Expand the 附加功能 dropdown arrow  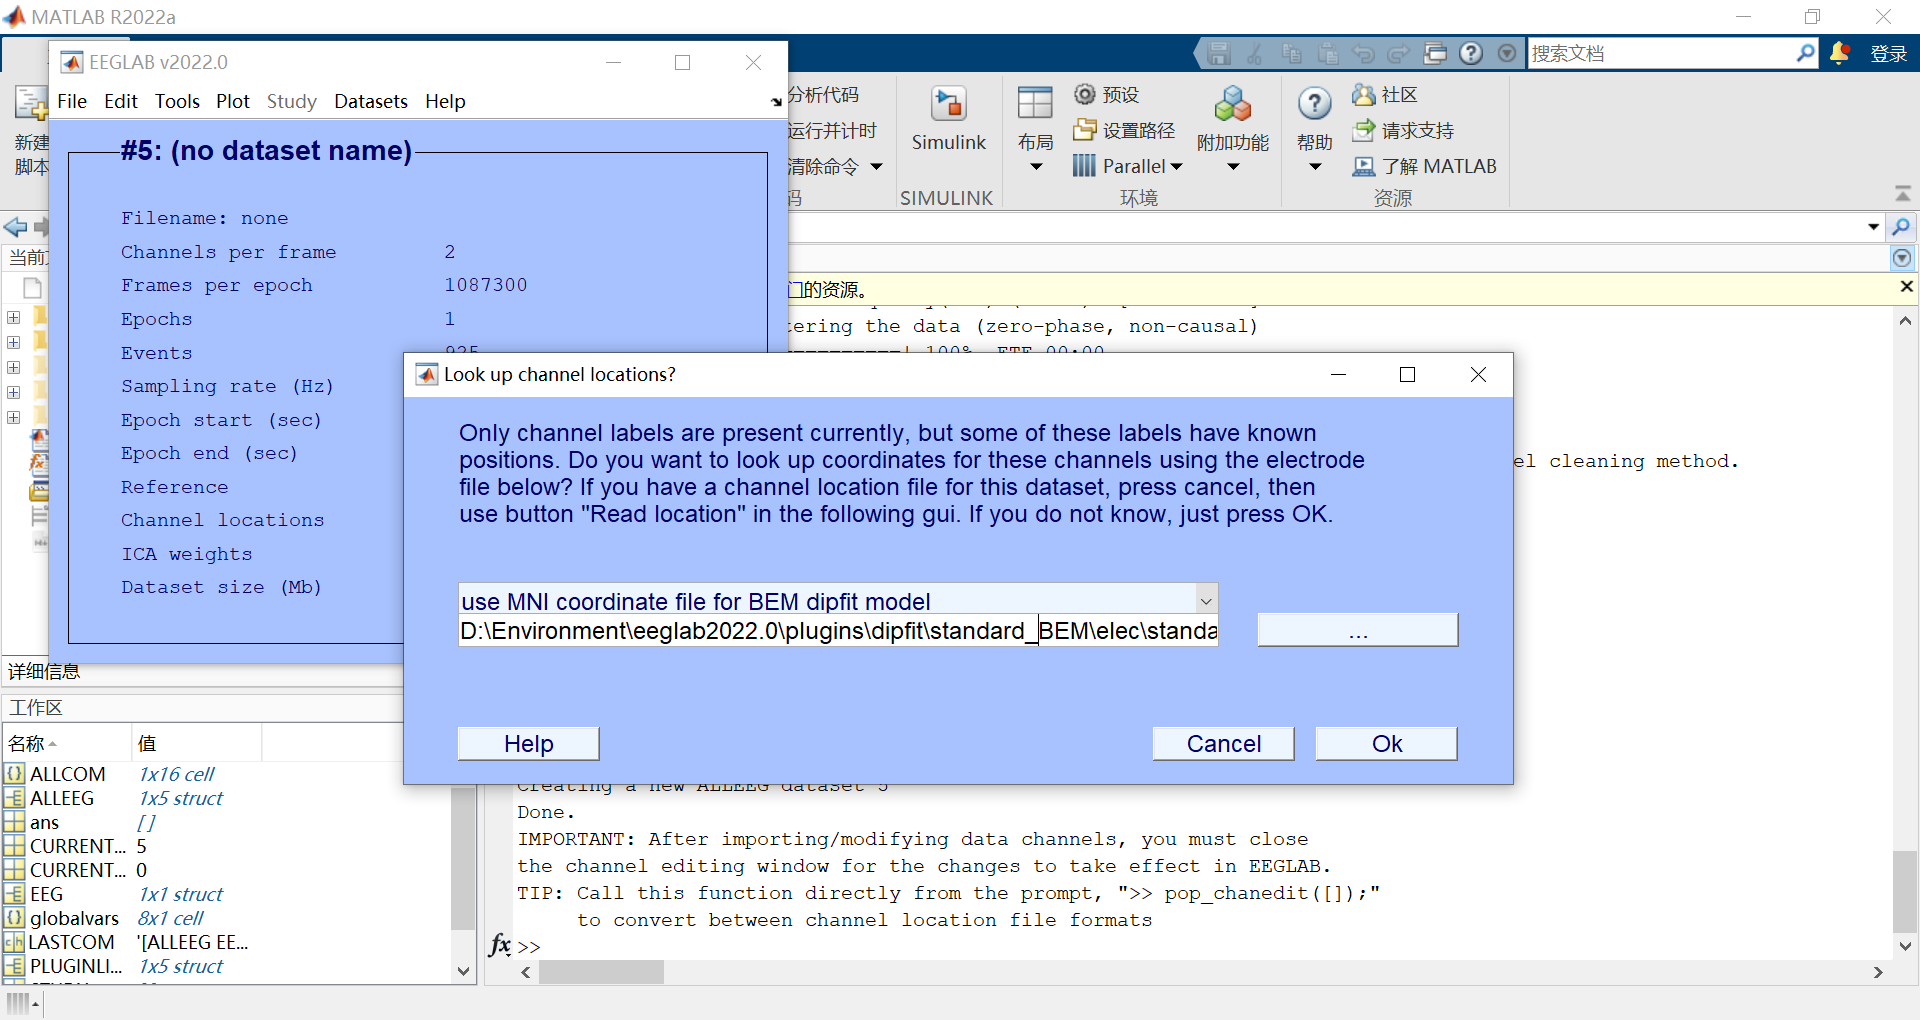[x=1233, y=167]
